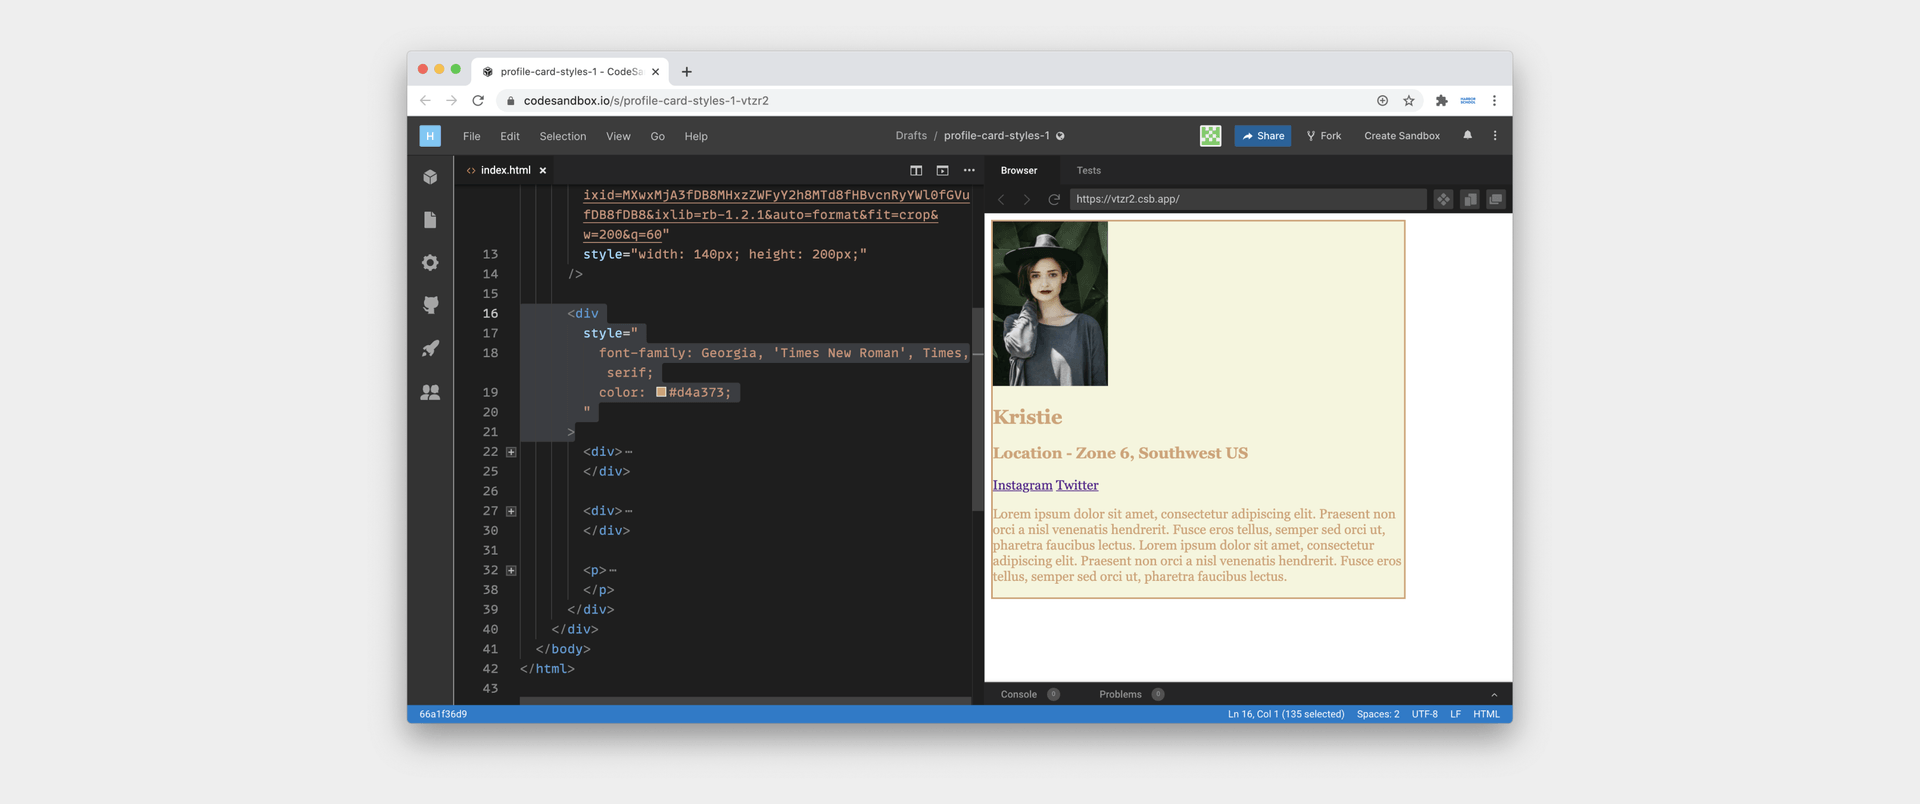Screen dimensions: 1920x804
Task: Open the GitHub panel in the sidebar
Action: pyautogui.click(x=430, y=305)
